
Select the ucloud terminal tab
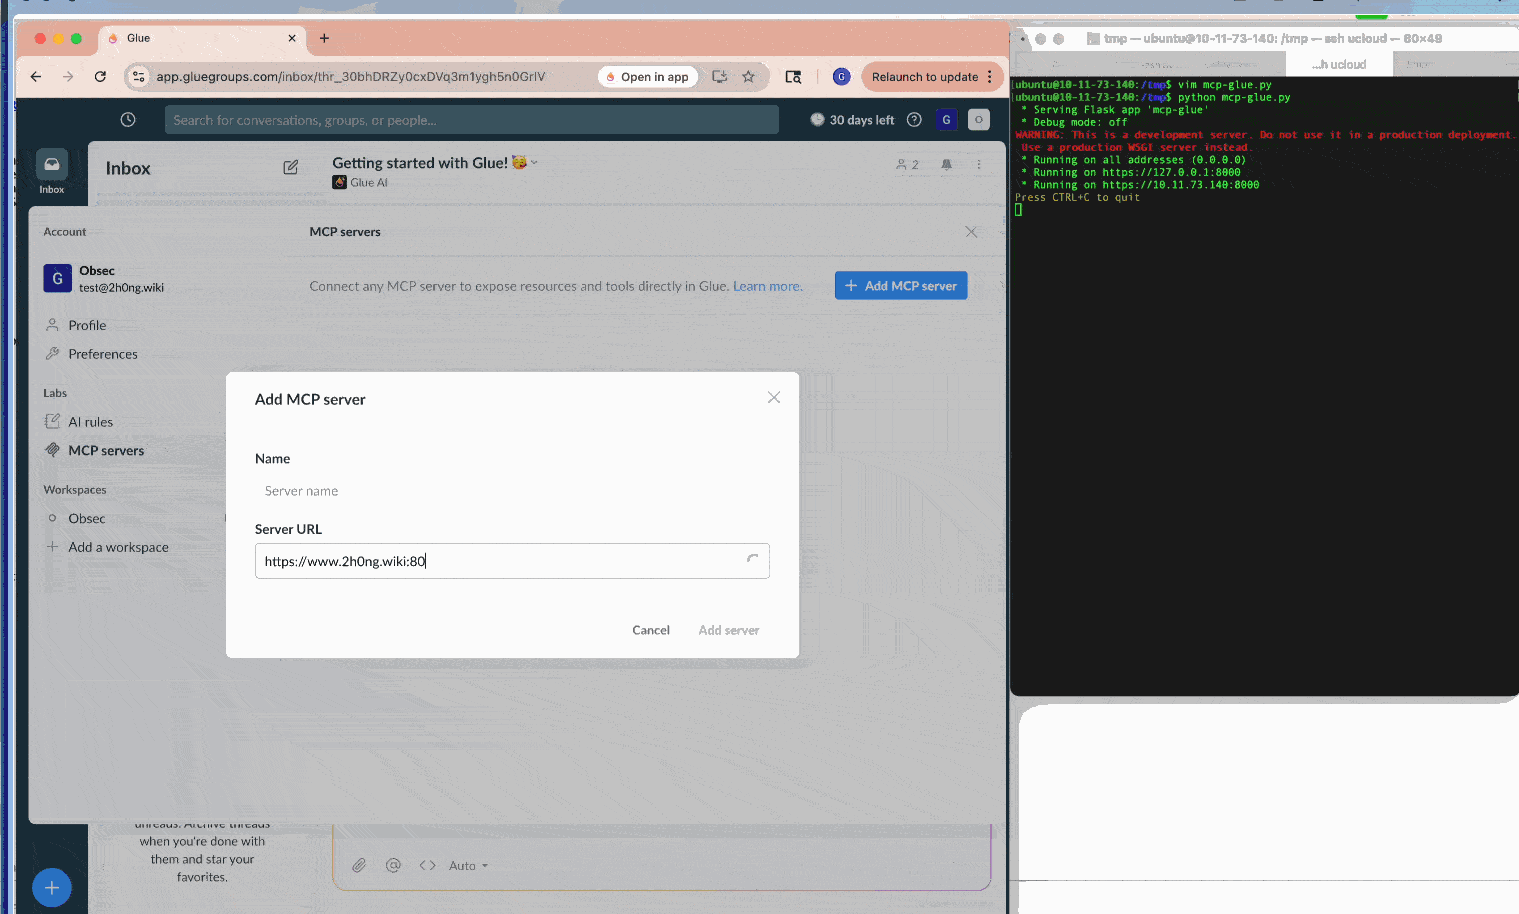click(1340, 64)
